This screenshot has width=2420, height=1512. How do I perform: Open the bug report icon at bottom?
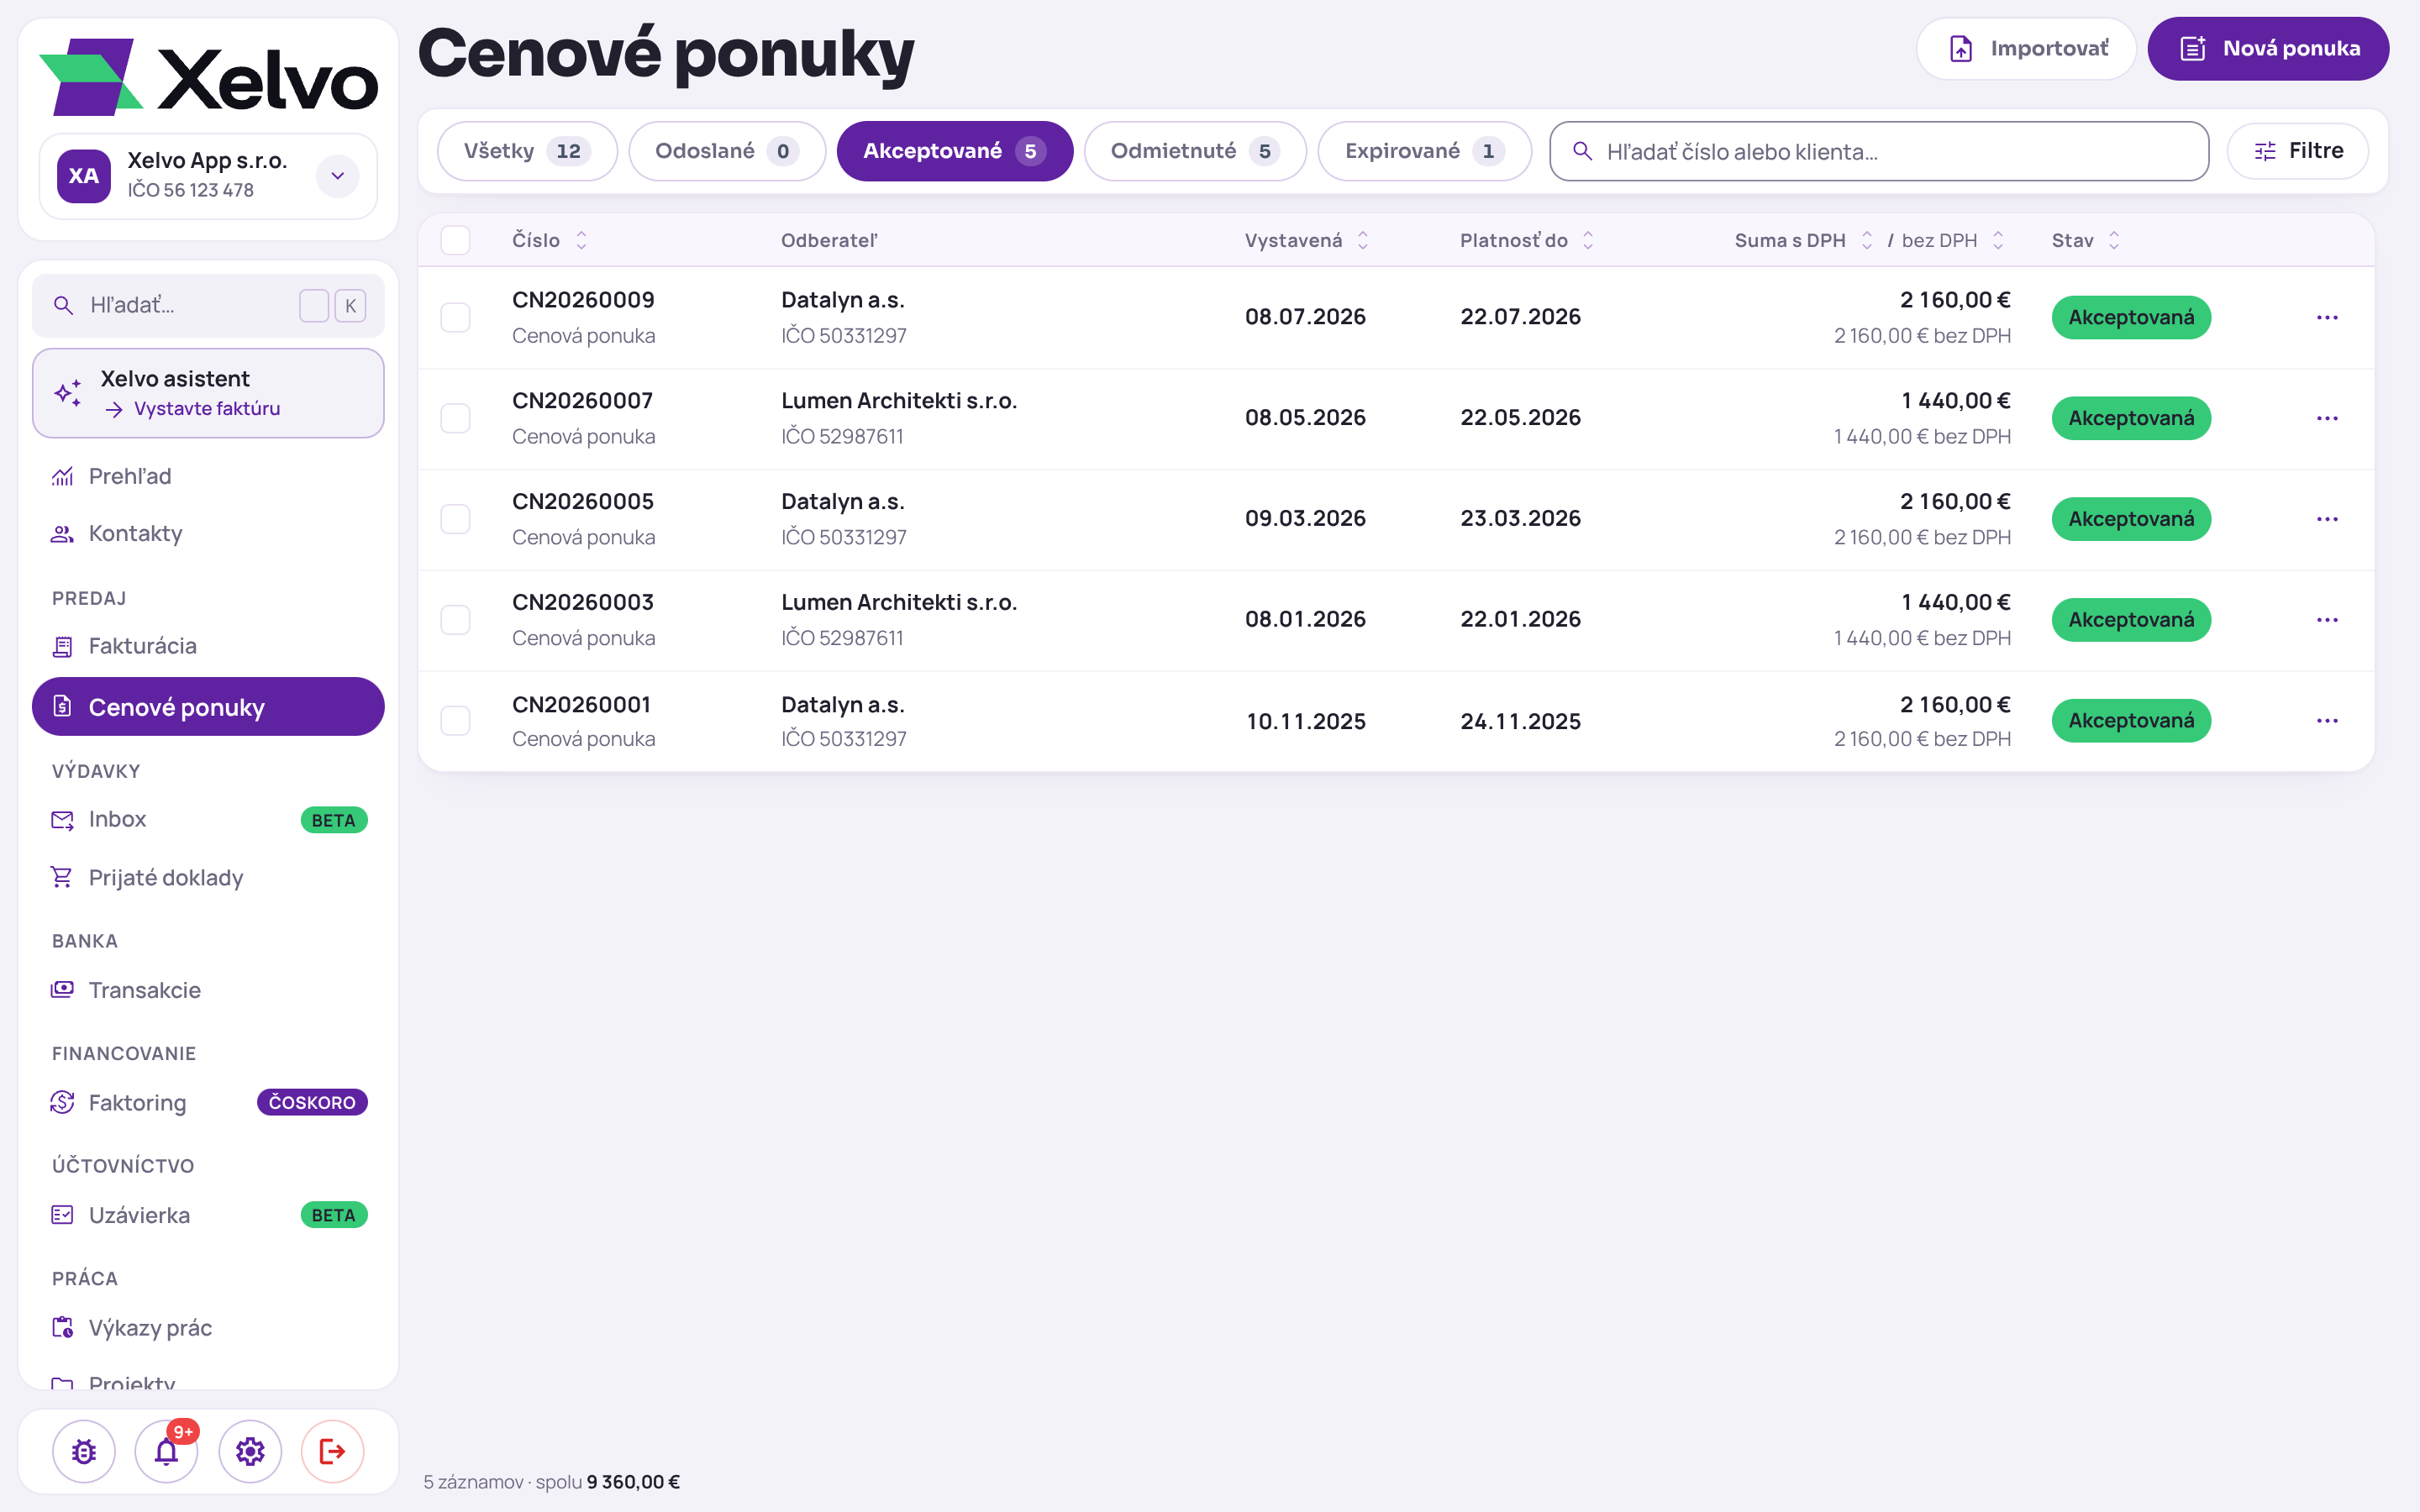coord(84,1451)
